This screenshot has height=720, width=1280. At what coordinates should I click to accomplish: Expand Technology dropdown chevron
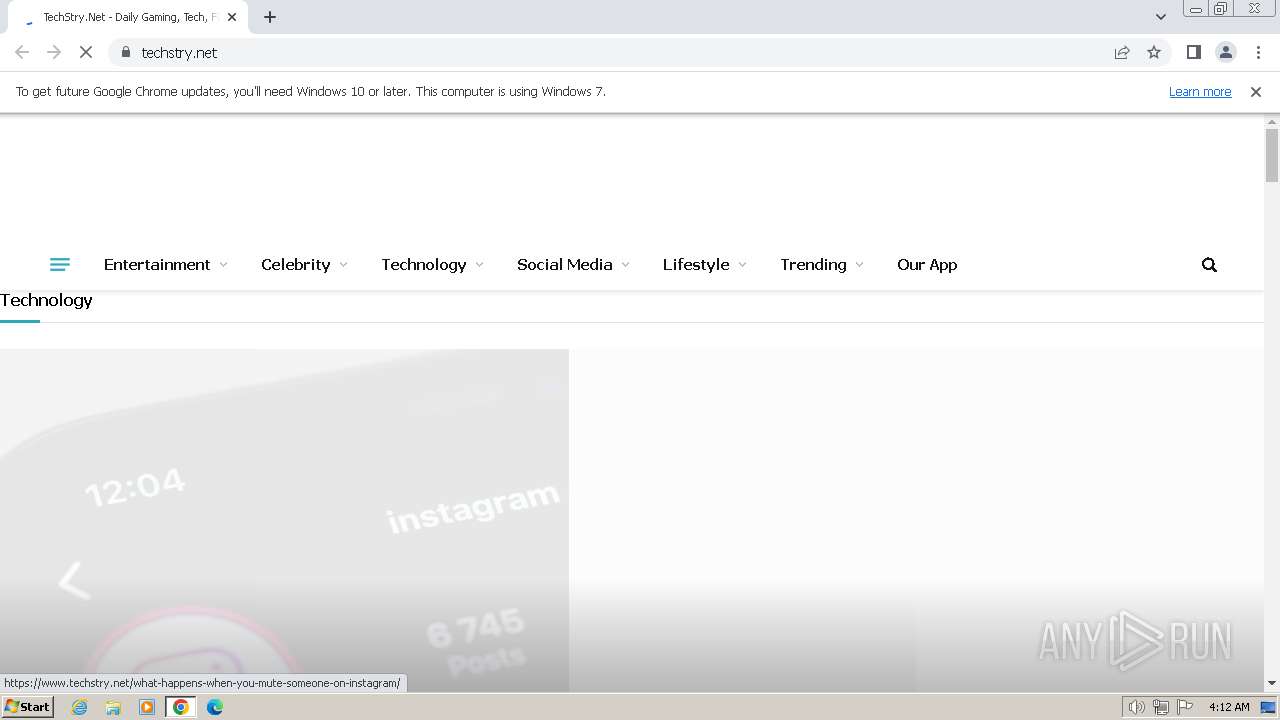pos(479,265)
